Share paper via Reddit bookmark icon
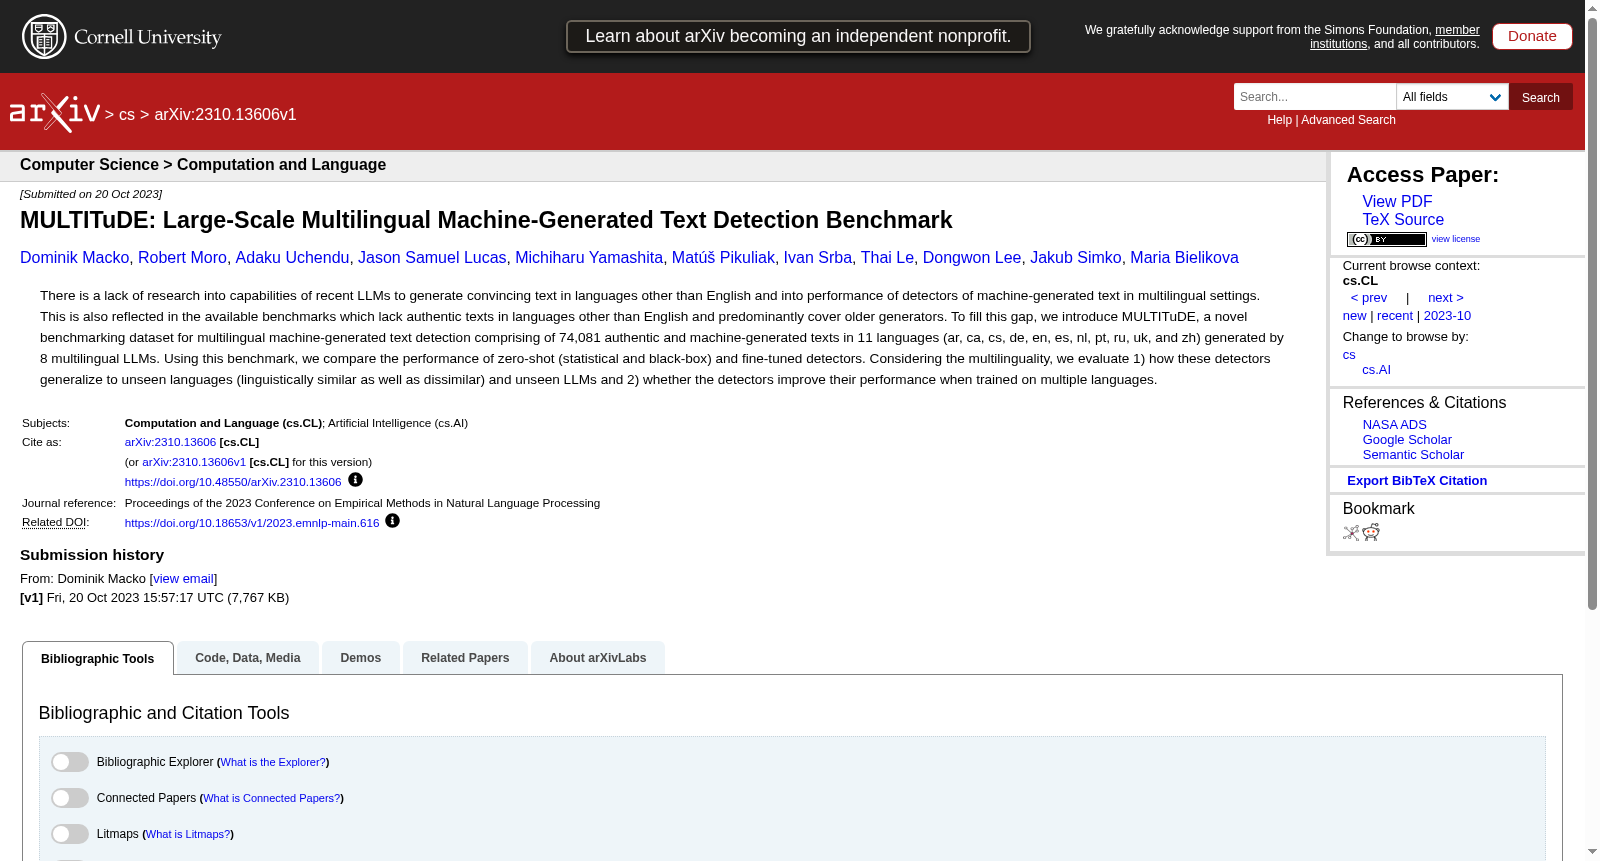 click(x=1371, y=532)
